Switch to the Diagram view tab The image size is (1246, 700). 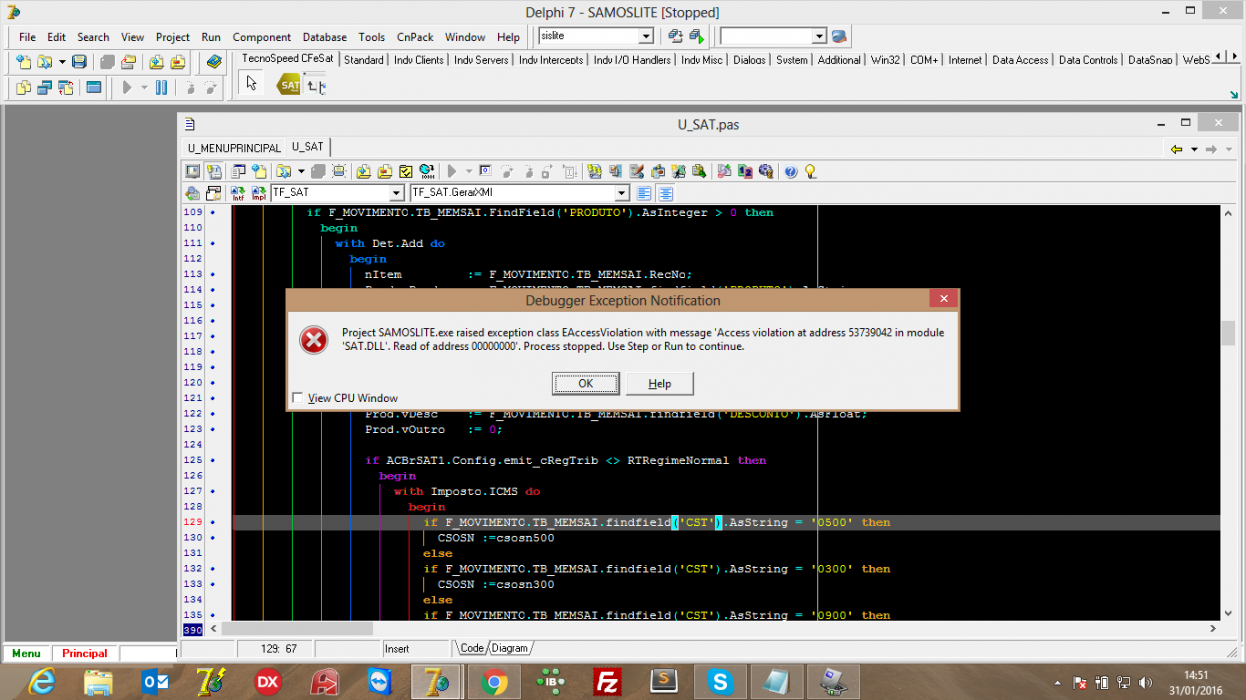pyautogui.click(x=509, y=648)
